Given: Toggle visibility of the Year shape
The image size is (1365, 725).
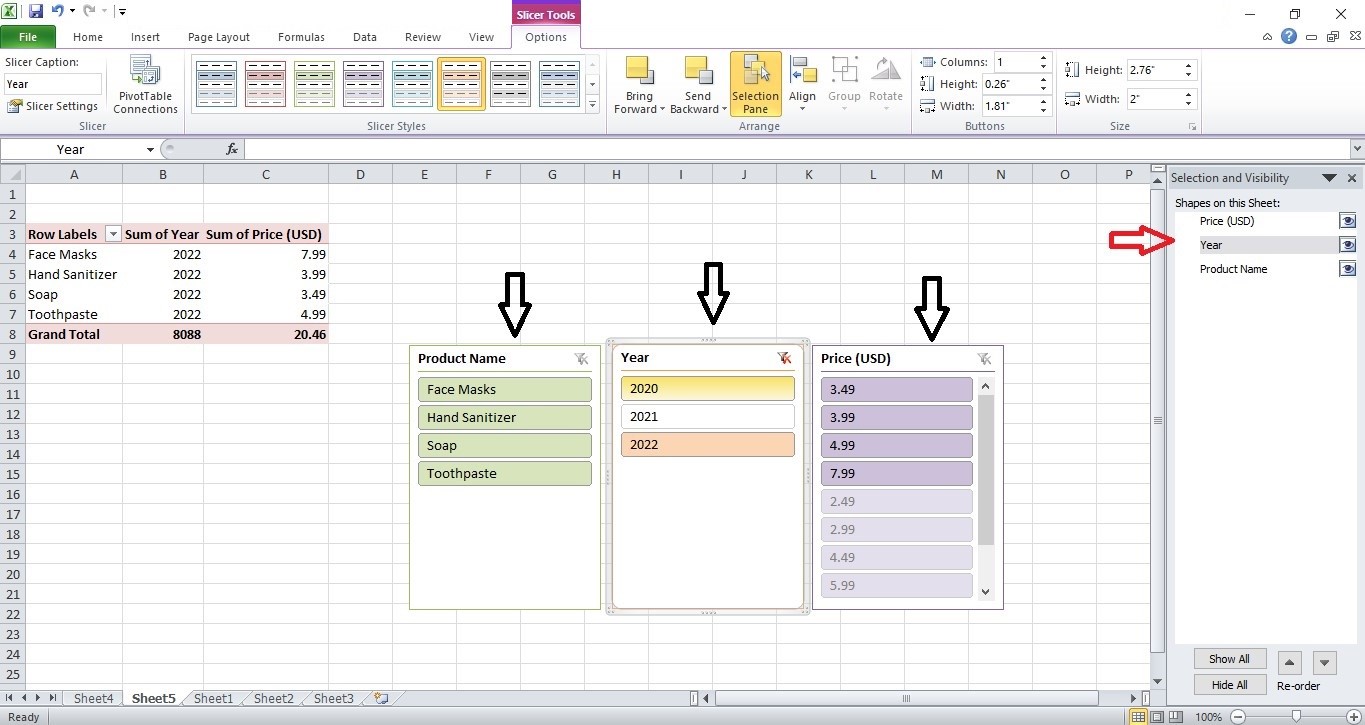Looking at the screenshot, I should coord(1347,244).
